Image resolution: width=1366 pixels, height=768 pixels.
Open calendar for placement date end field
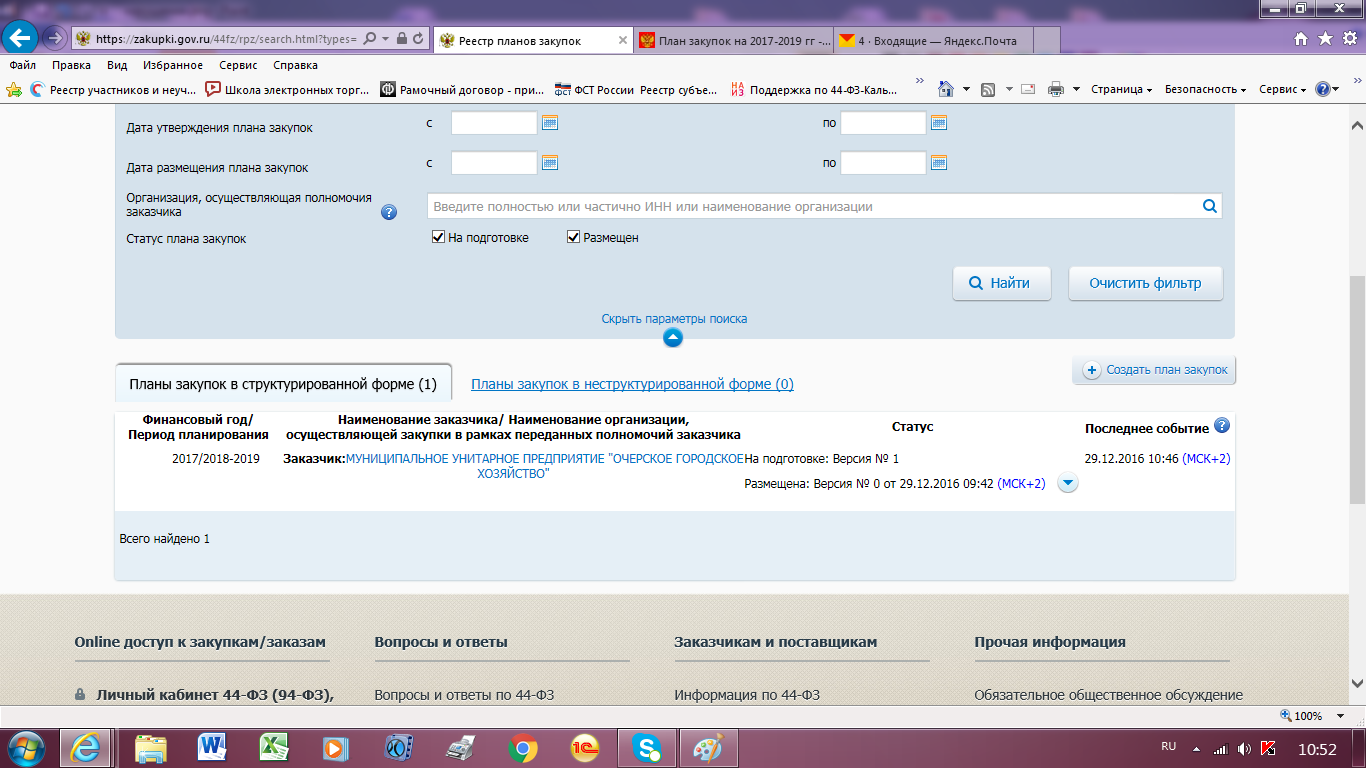[x=938, y=163]
